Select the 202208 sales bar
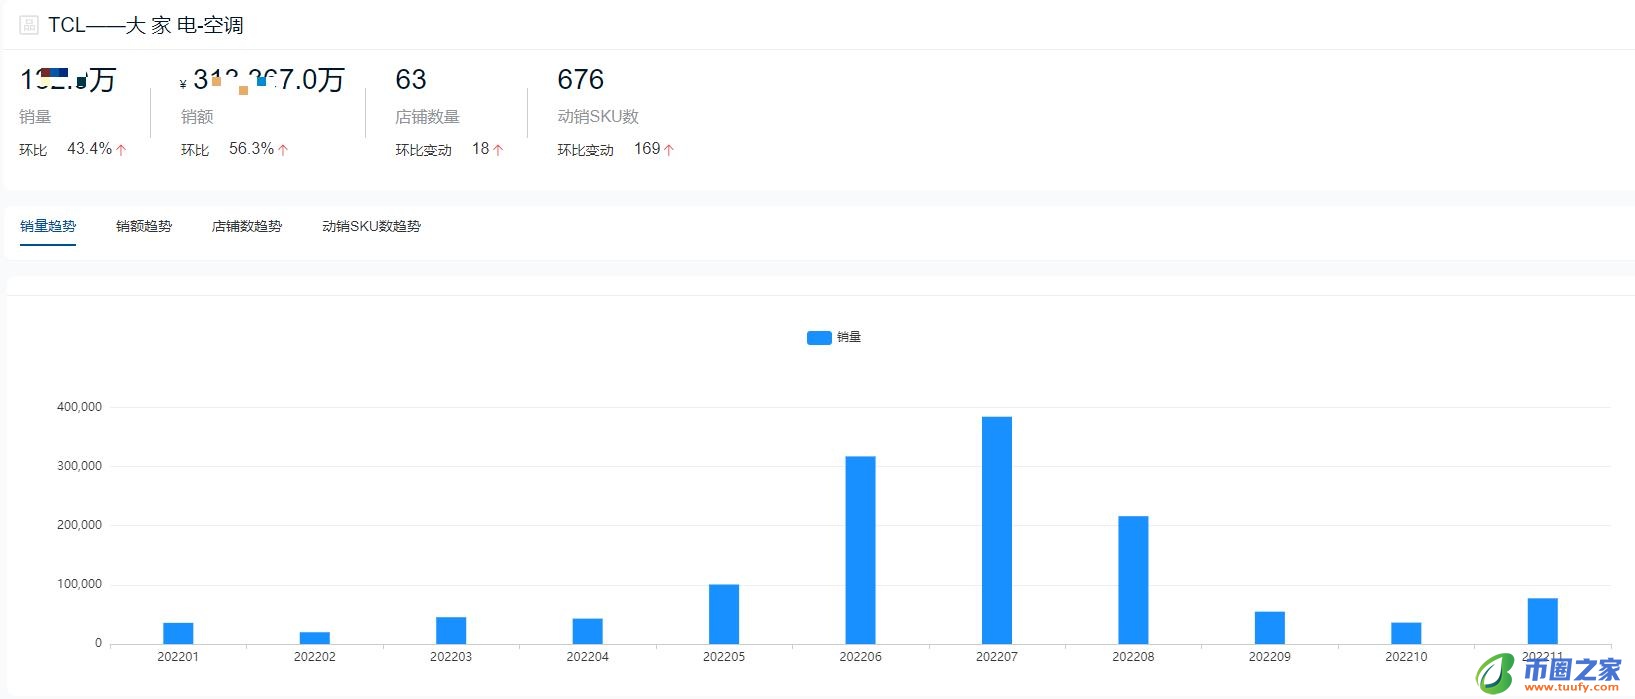The width and height of the screenshot is (1635, 699). tap(1133, 580)
